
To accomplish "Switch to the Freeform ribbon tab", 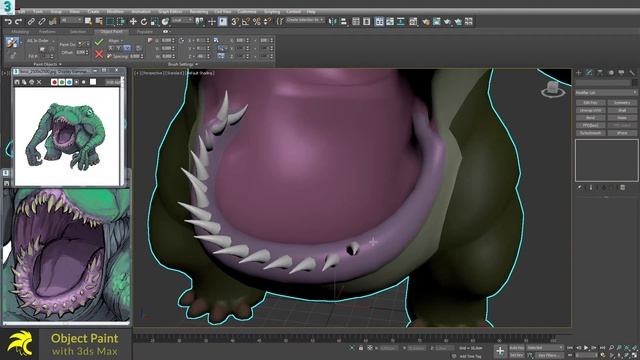I will tap(47, 31).
